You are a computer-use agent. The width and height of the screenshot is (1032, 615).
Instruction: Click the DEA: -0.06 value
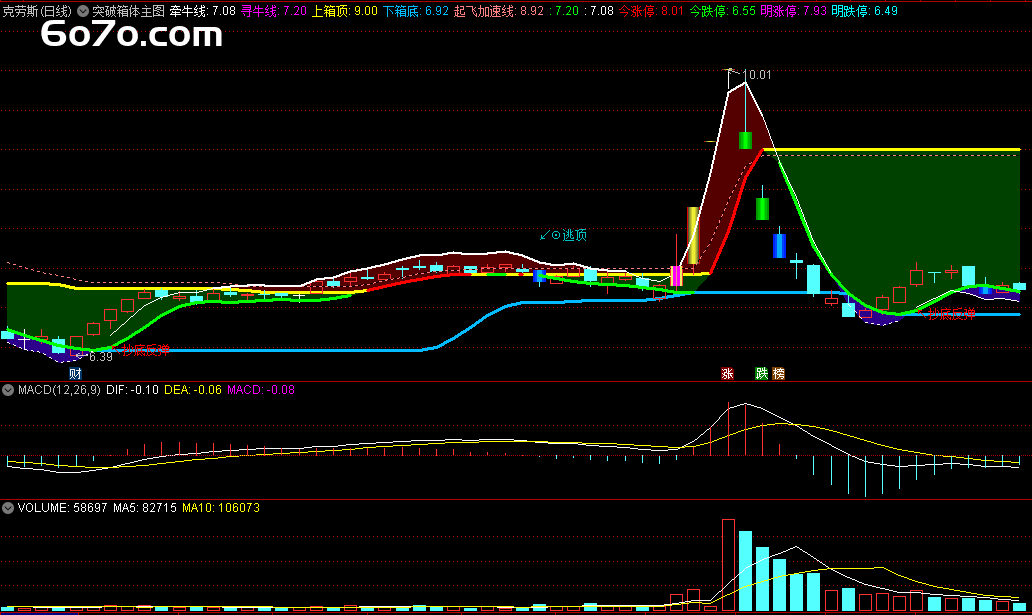(x=193, y=390)
